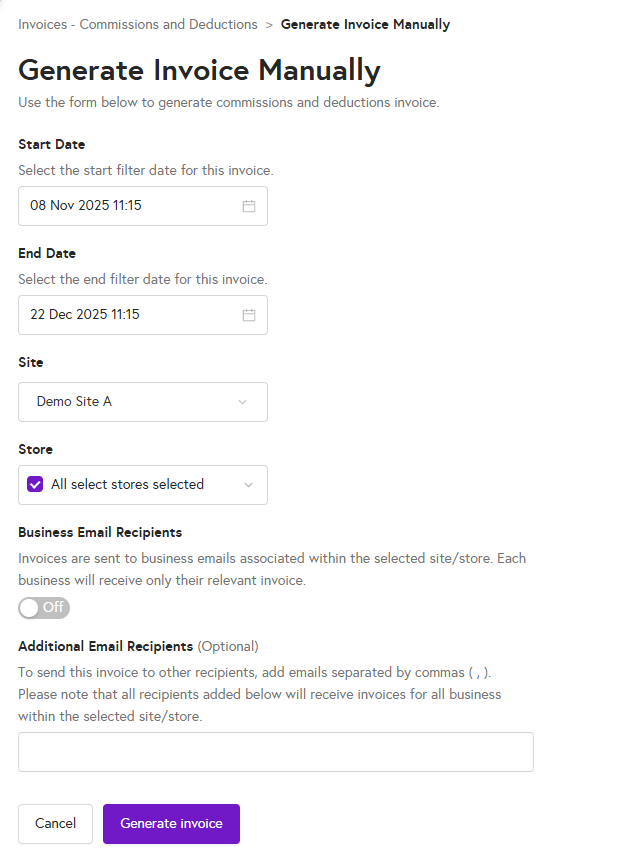Click the Additional Email Recipients text box
626x861 pixels.
tap(276, 752)
